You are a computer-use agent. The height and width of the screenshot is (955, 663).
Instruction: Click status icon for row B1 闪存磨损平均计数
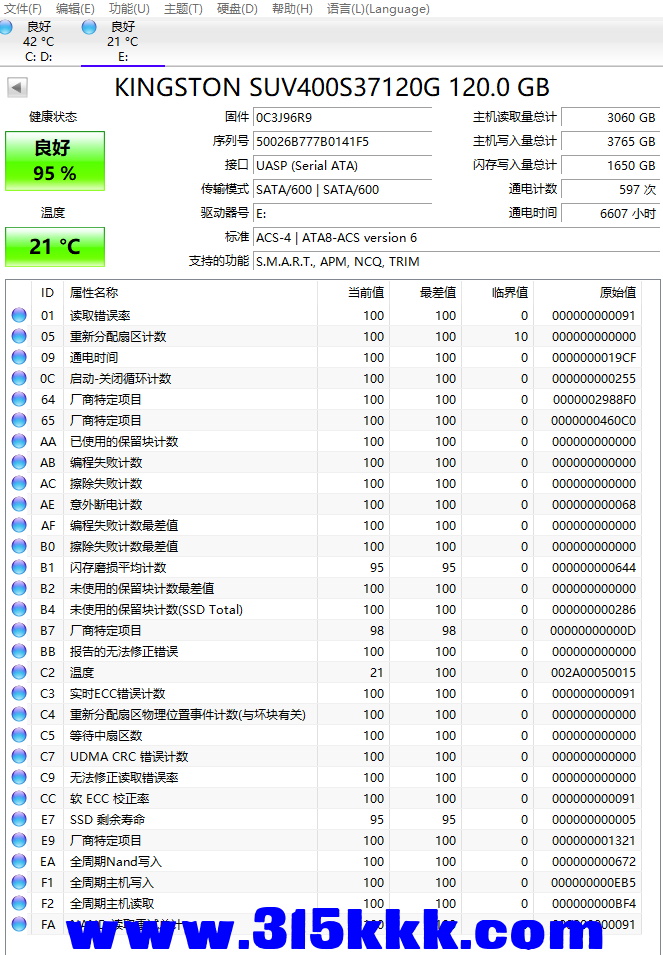pyautogui.click(x=19, y=568)
